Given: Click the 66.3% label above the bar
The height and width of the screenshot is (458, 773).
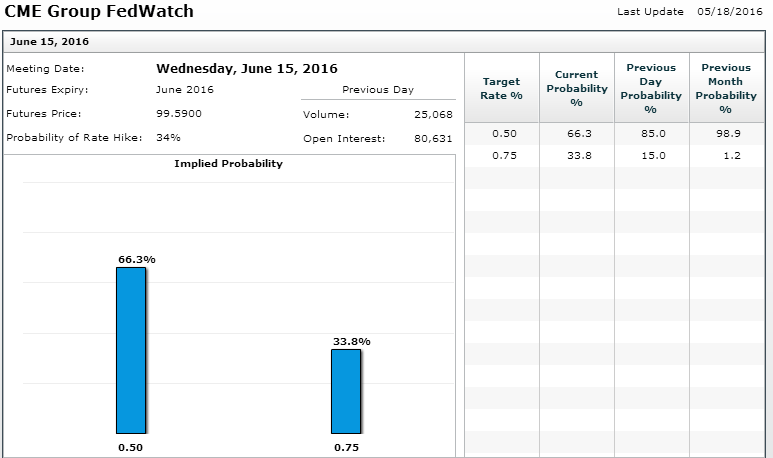Looking at the screenshot, I should point(137,259).
